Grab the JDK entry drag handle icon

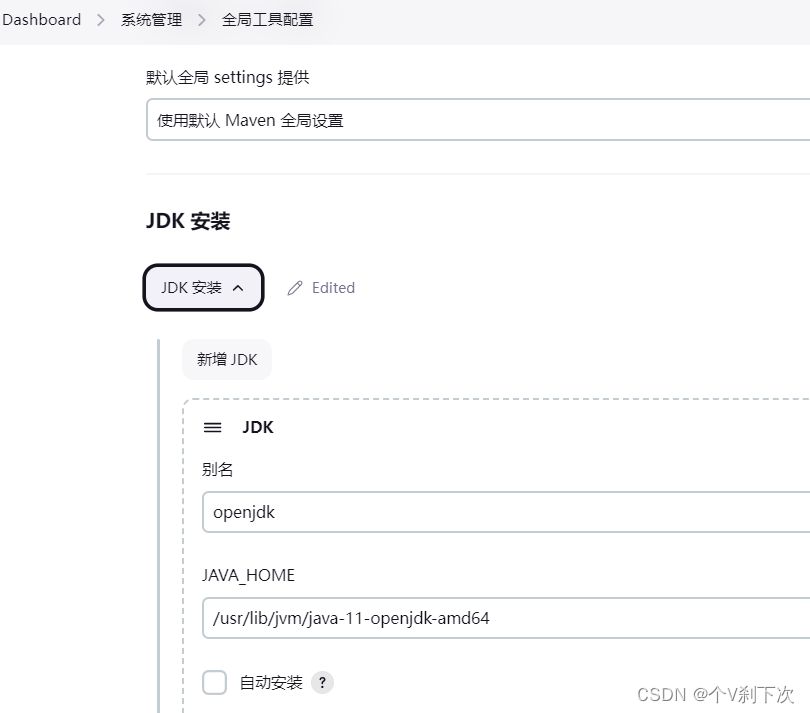point(212,428)
